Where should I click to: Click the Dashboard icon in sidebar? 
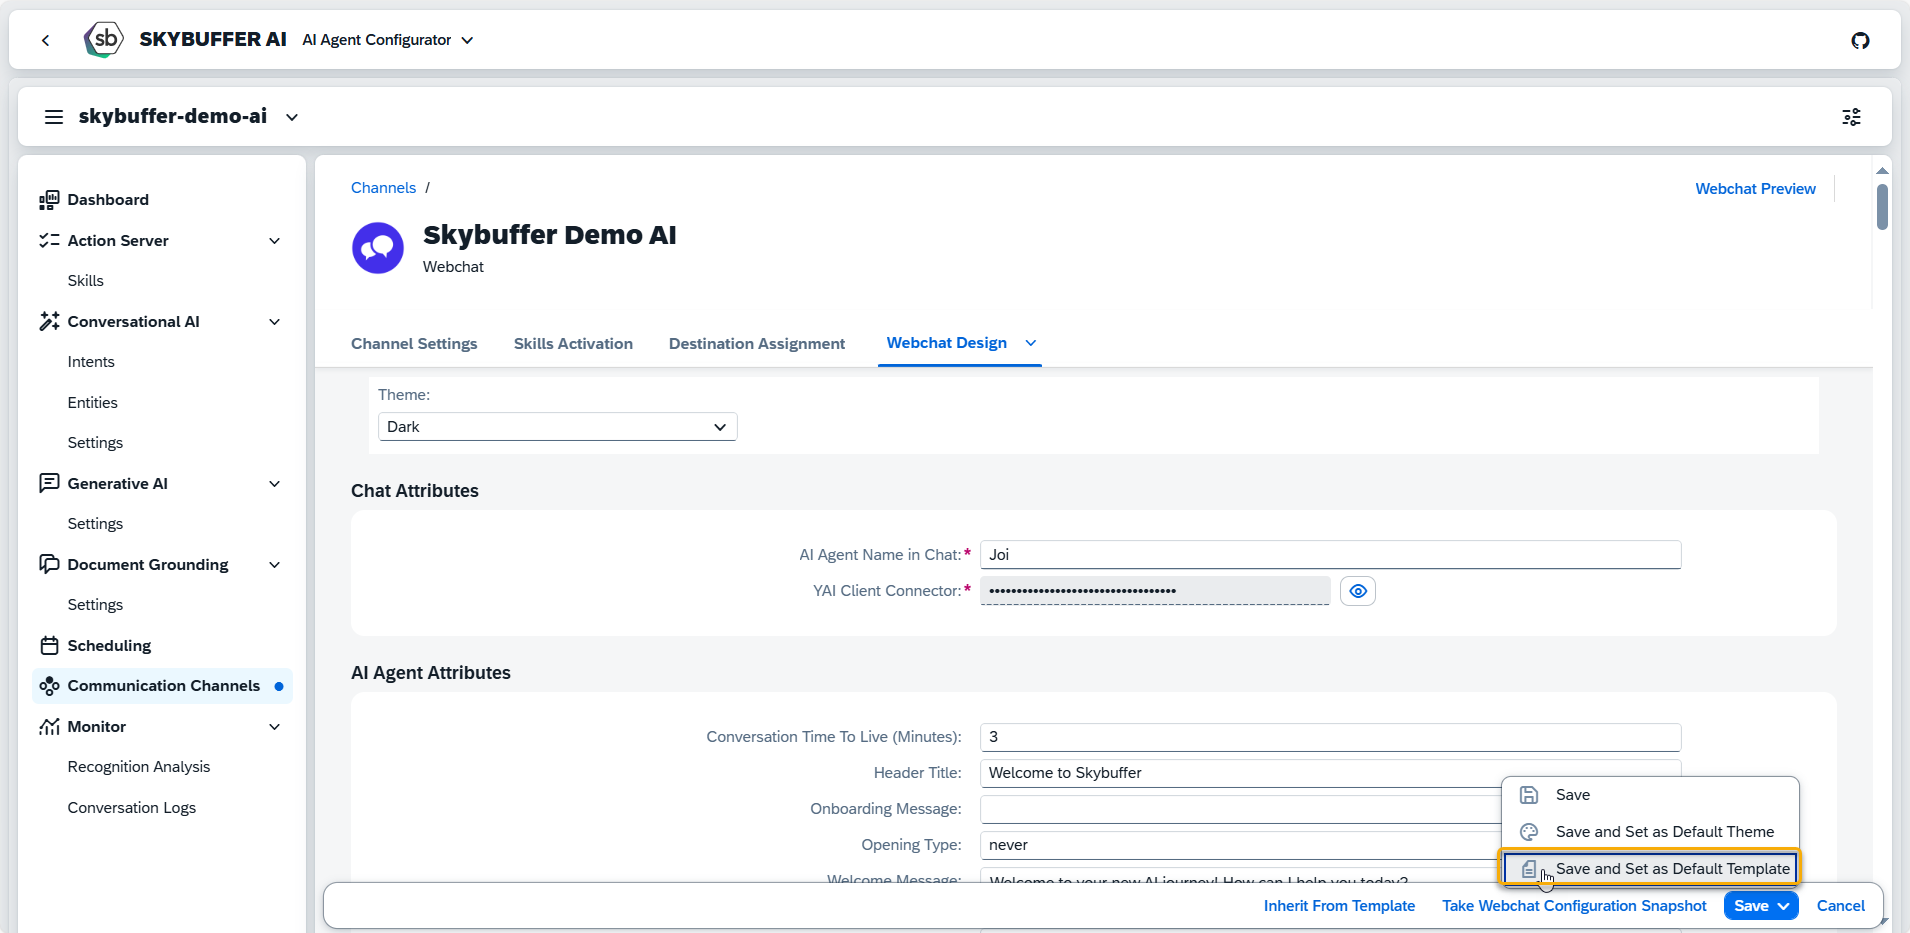point(49,200)
